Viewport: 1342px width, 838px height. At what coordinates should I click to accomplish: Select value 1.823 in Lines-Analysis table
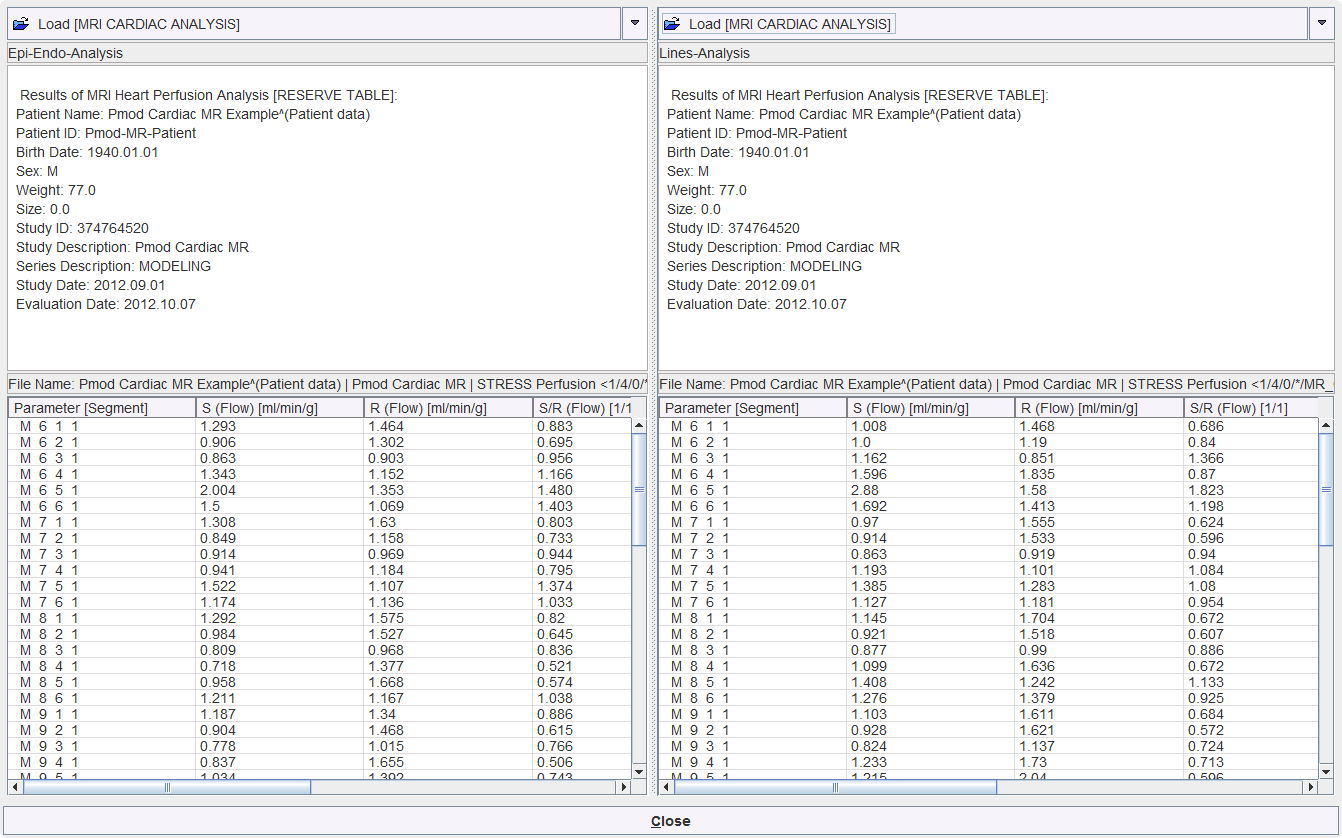click(x=1205, y=490)
